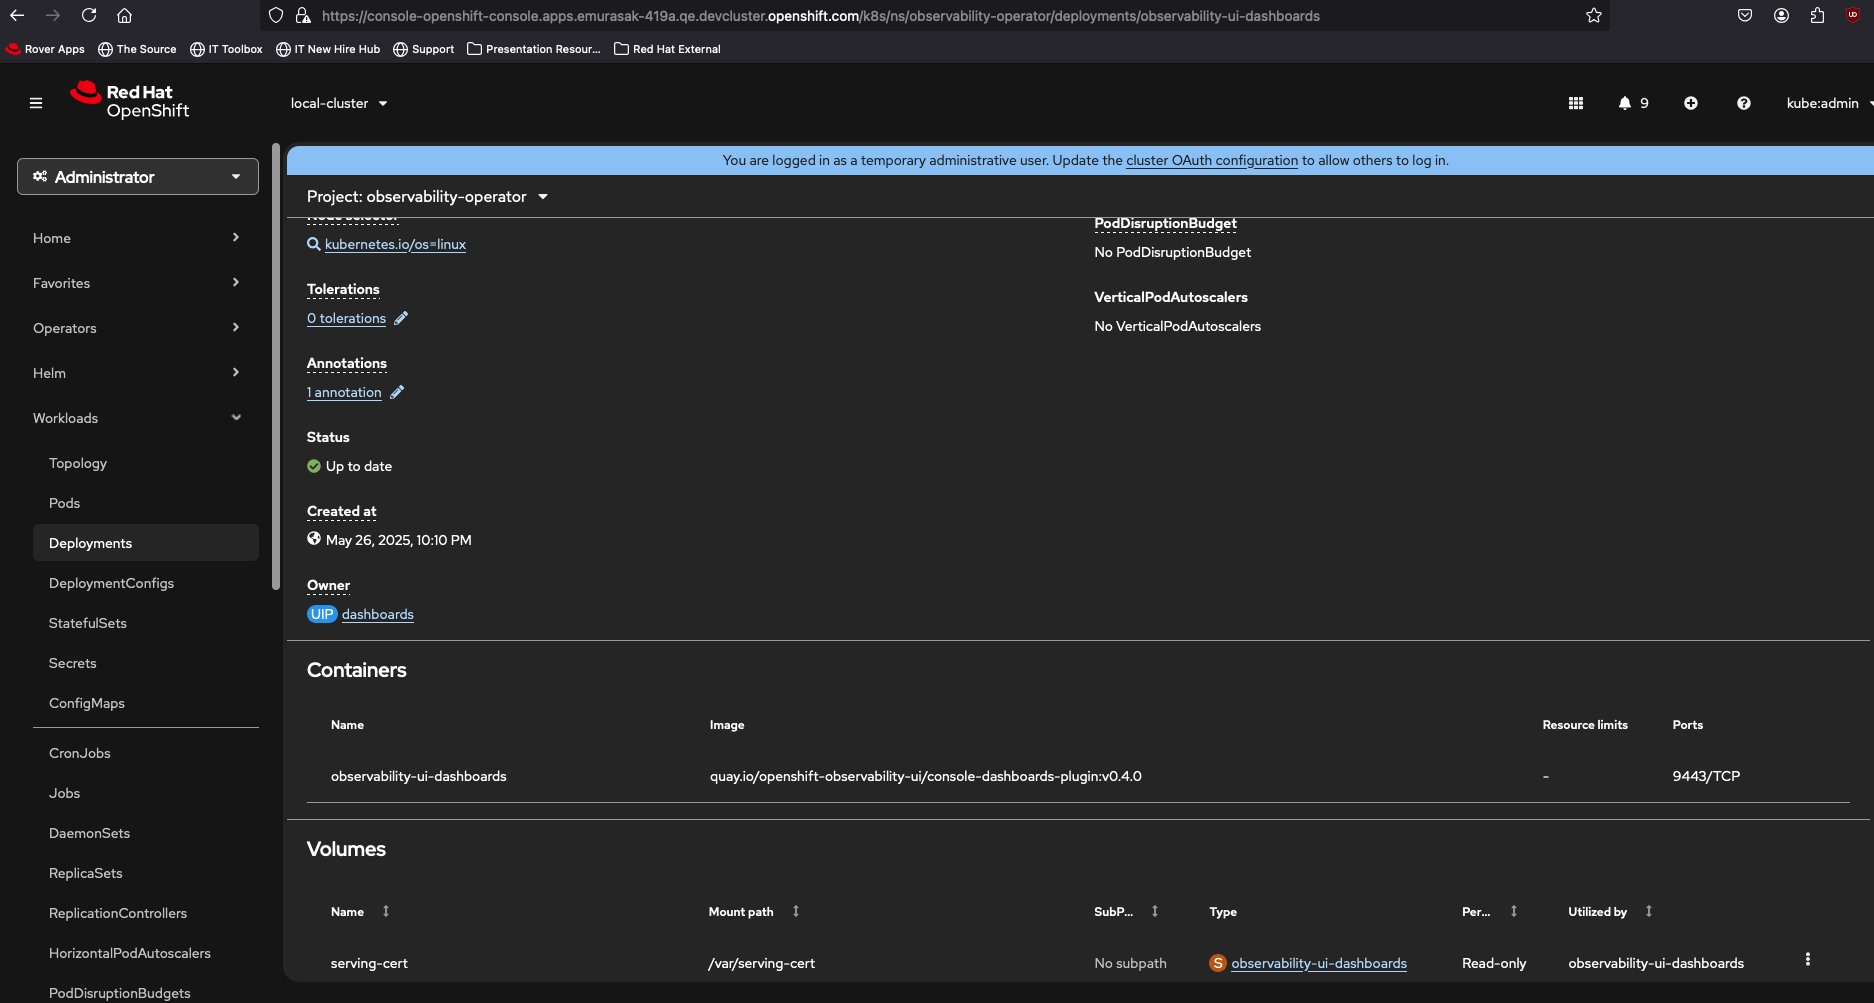Navigate to StatefulSets
The height and width of the screenshot is (1003, 1874).
[88, 623]
